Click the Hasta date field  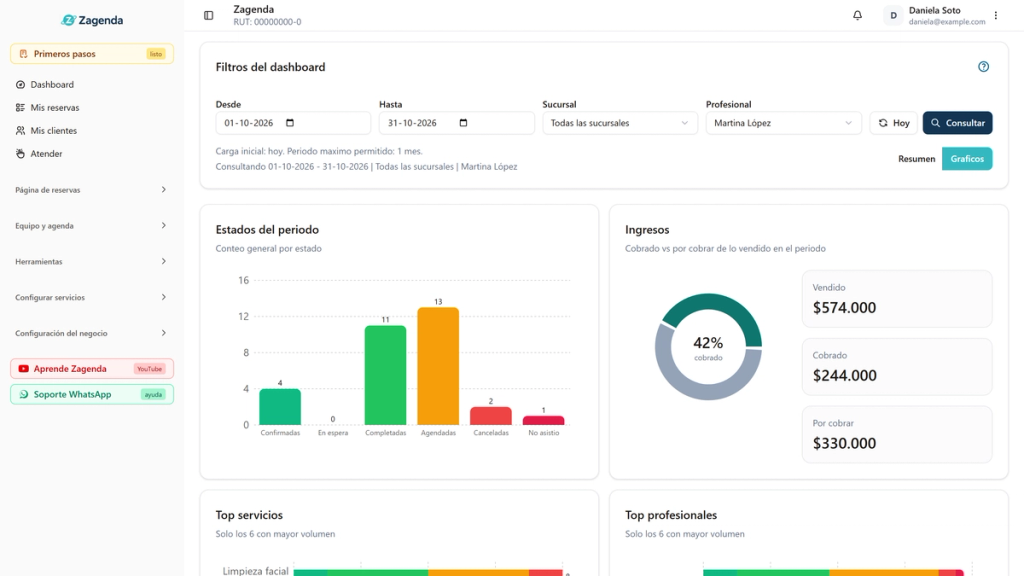click(456, 123)
